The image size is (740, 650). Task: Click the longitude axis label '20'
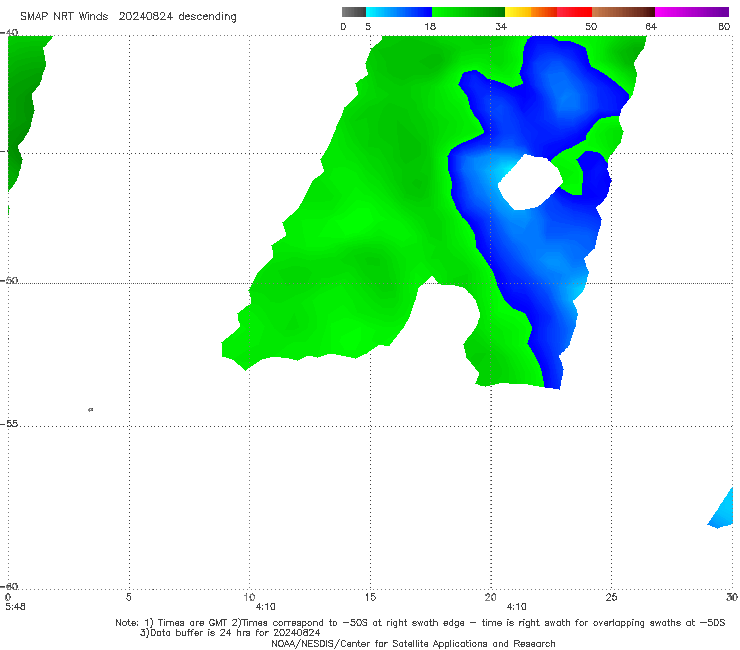click(x=490, y=597)
